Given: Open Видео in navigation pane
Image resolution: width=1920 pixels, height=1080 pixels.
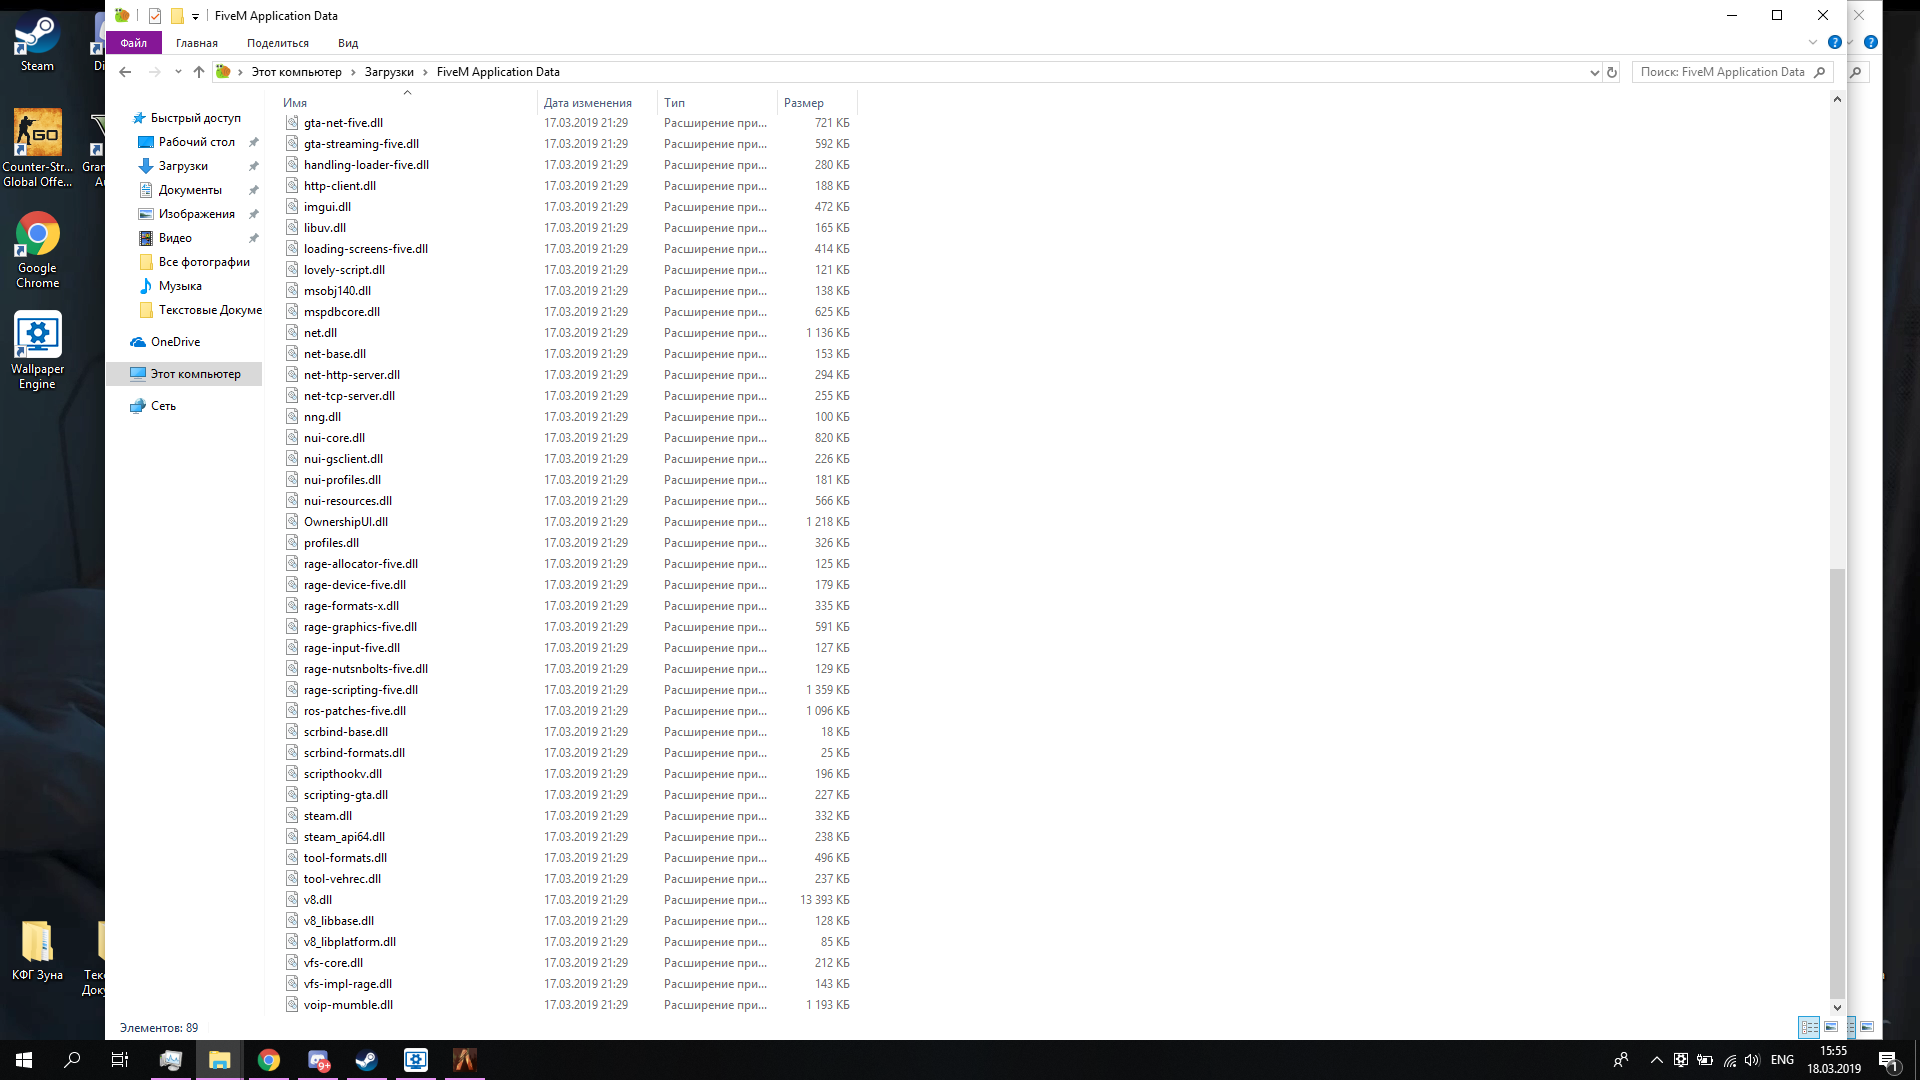Looking at the screenshot, I should click(x=175, y=238).
